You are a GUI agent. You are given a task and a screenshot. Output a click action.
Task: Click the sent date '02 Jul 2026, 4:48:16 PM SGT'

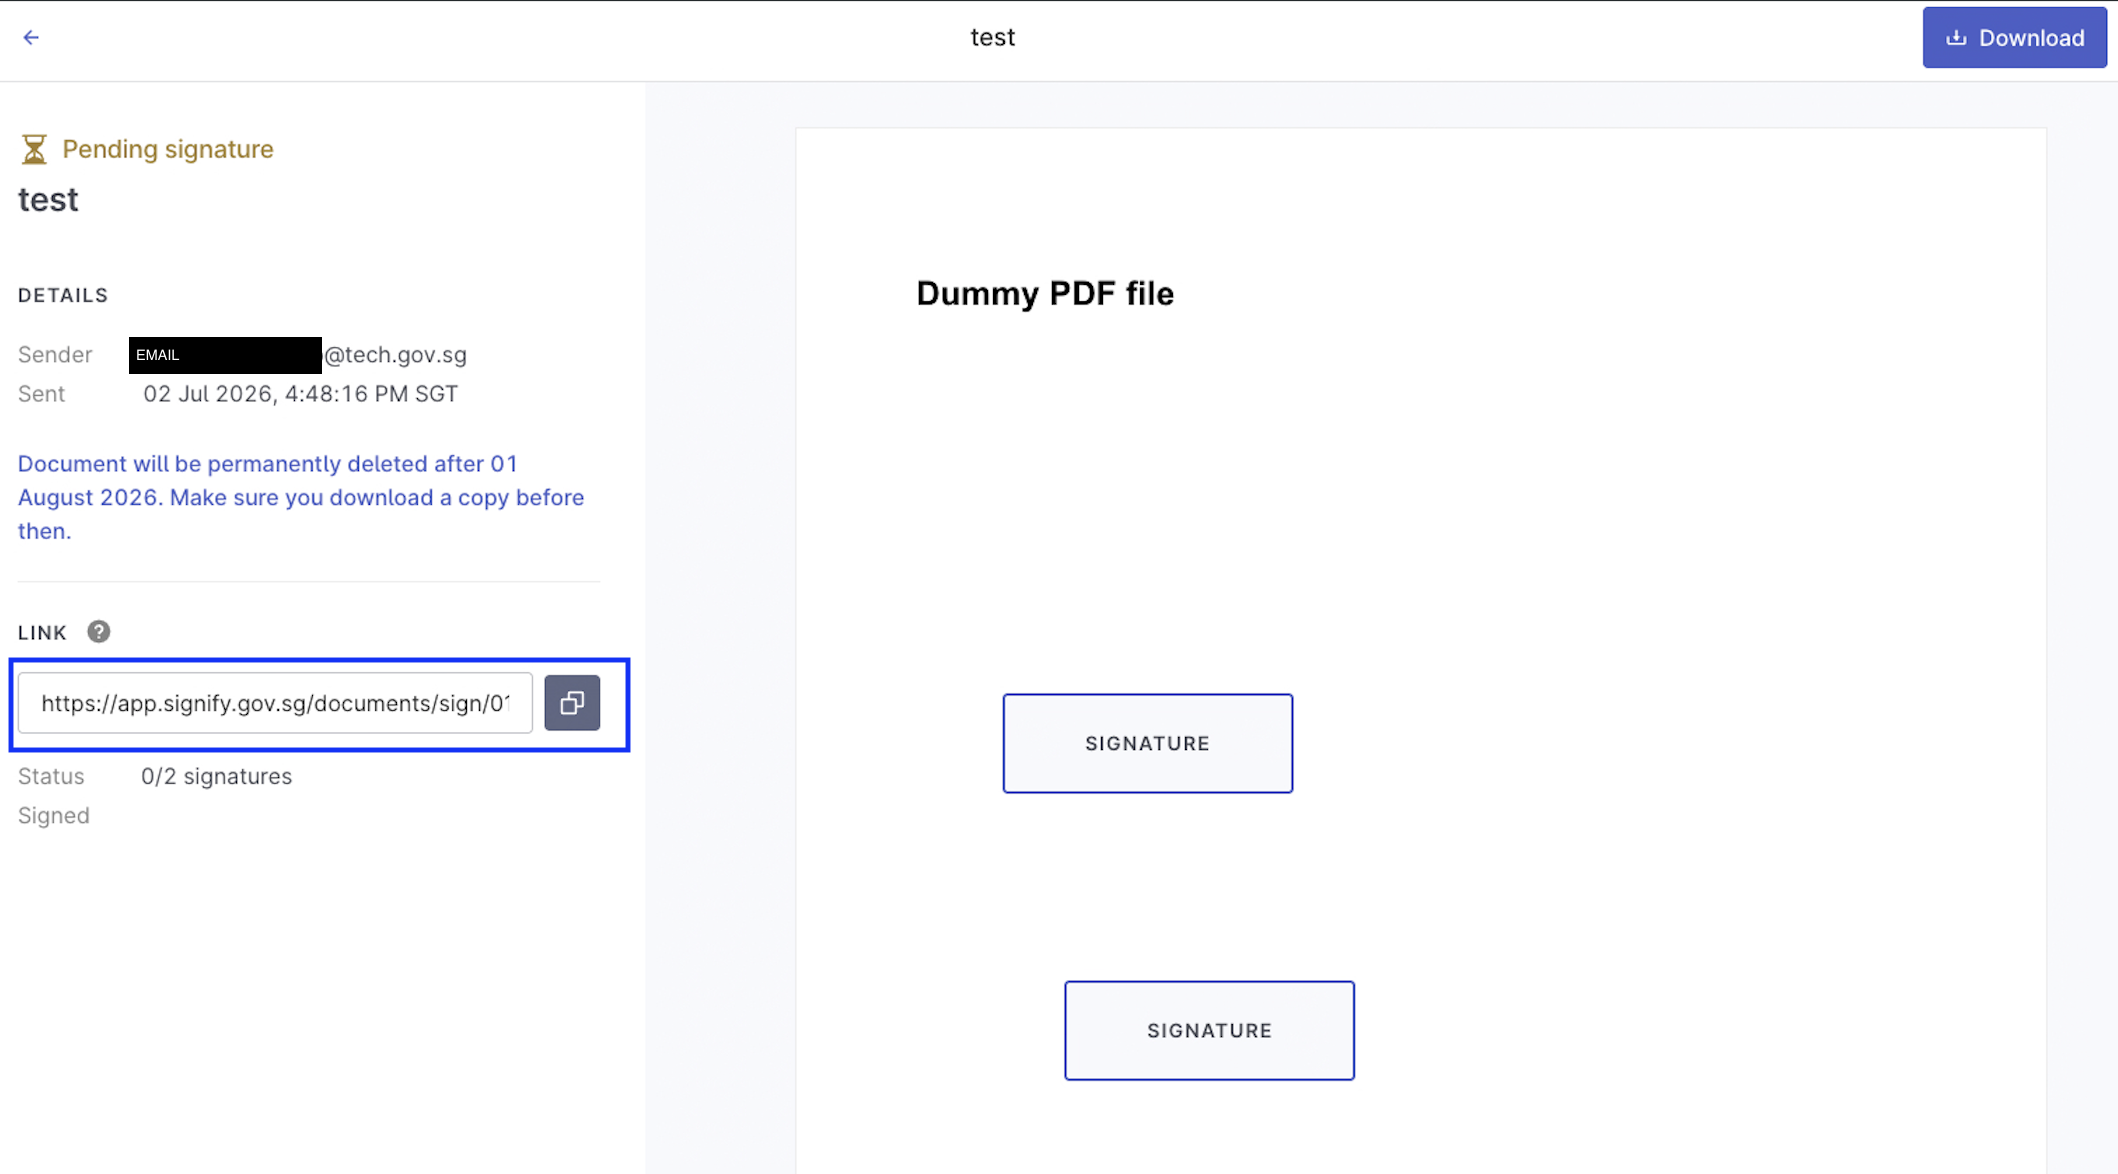[x=300, y=394]
